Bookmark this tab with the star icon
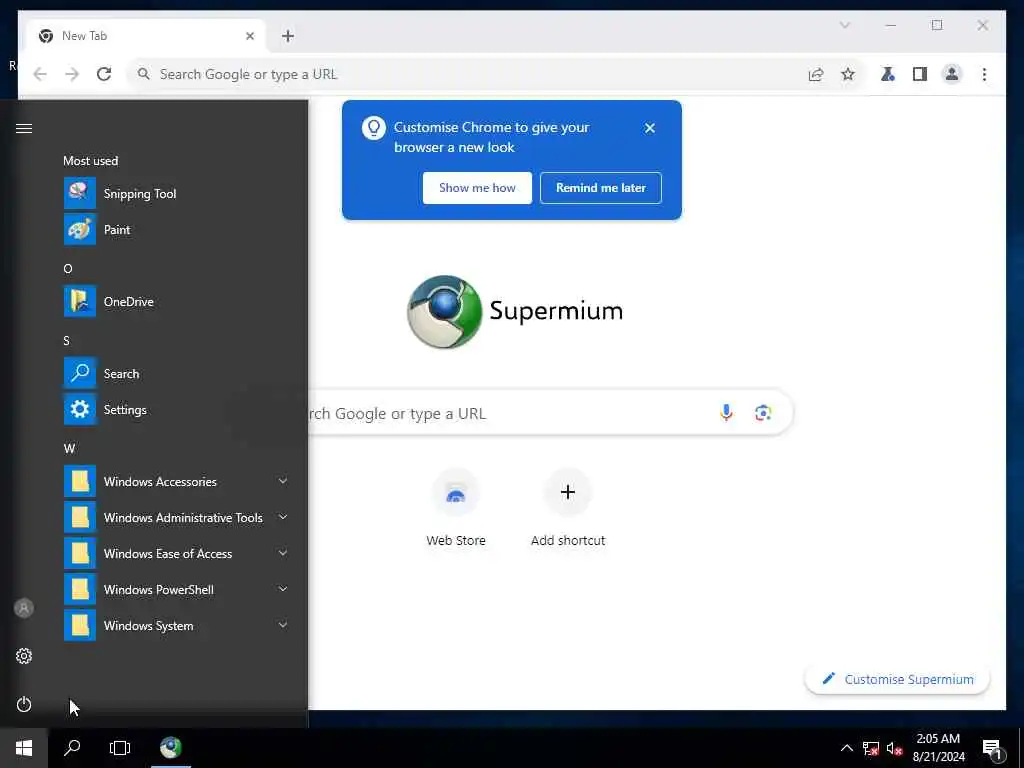The height and width of the screenshot is (768, 1024). click(x=848, y=74)
